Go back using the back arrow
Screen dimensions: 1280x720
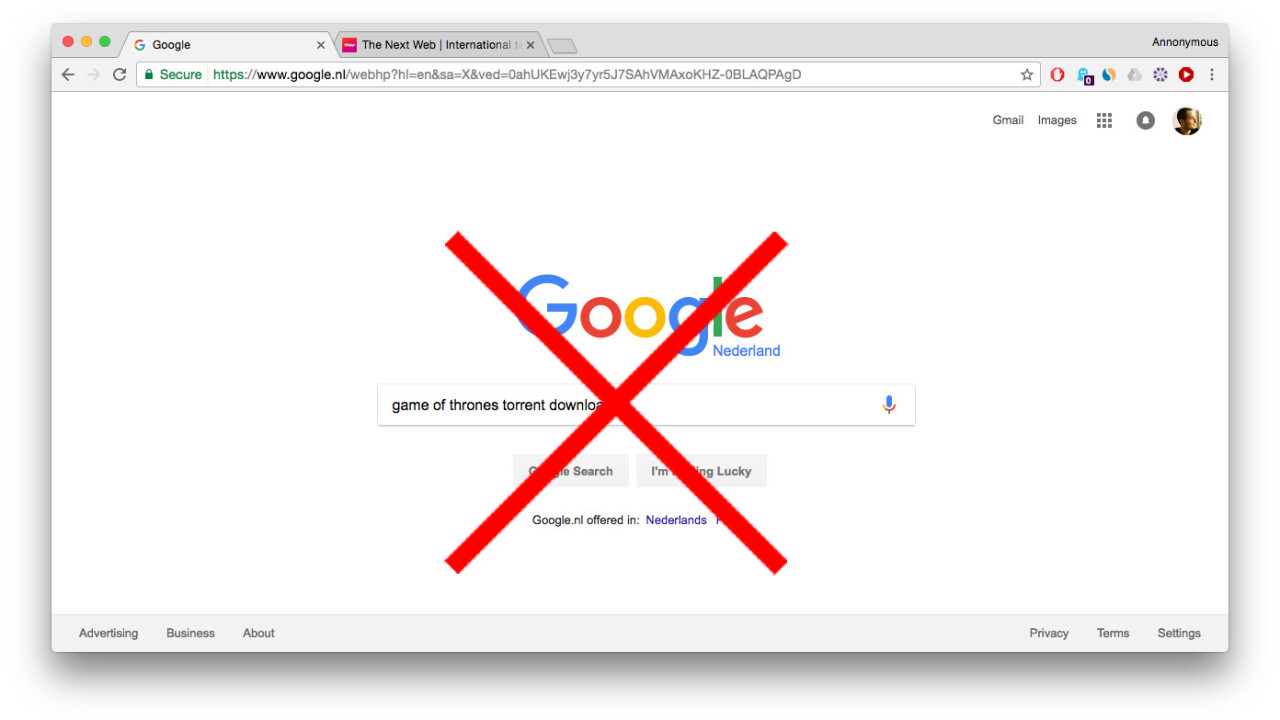coord(68,75)
